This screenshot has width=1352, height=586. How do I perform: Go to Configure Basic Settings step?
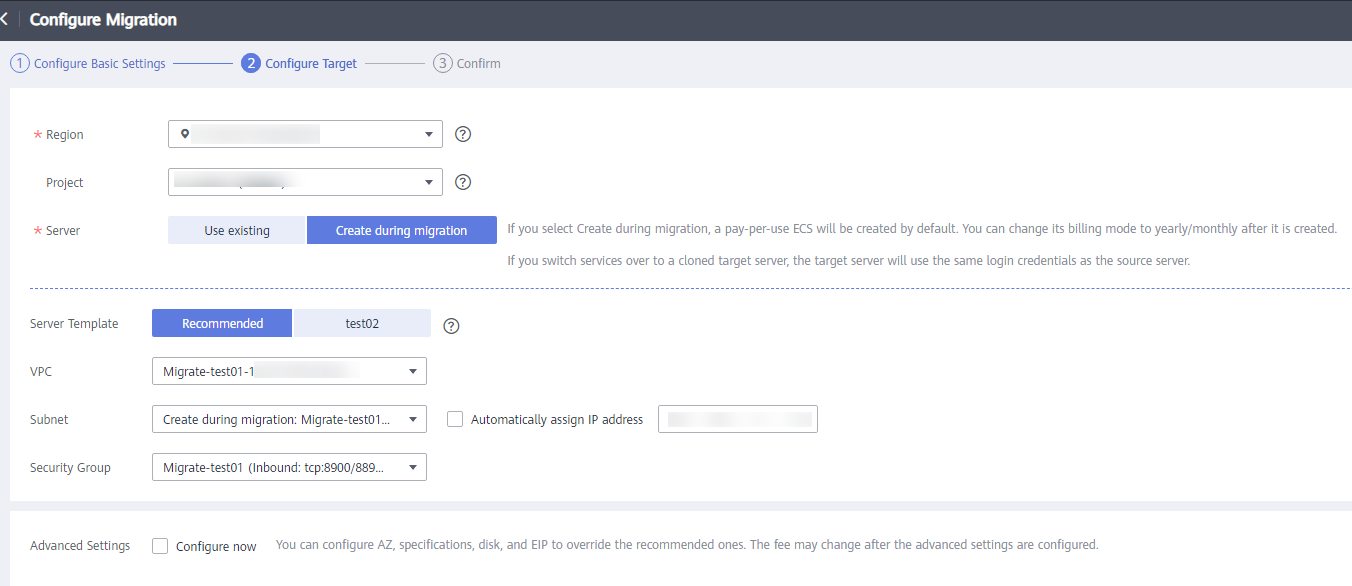[x=99, y=64]
